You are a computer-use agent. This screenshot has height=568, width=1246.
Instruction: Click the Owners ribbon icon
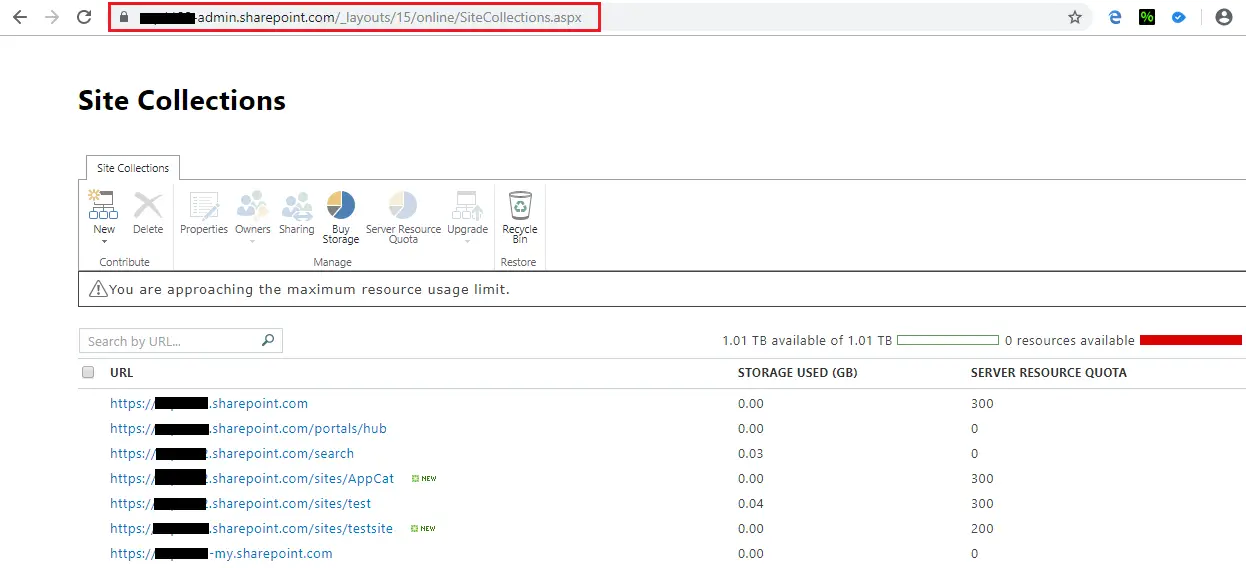252,205
